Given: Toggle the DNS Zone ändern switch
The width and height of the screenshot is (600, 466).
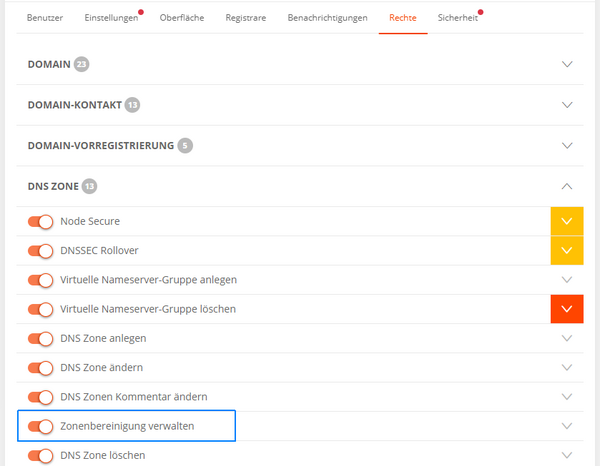Looking at the screenshot, I should 40,368.
